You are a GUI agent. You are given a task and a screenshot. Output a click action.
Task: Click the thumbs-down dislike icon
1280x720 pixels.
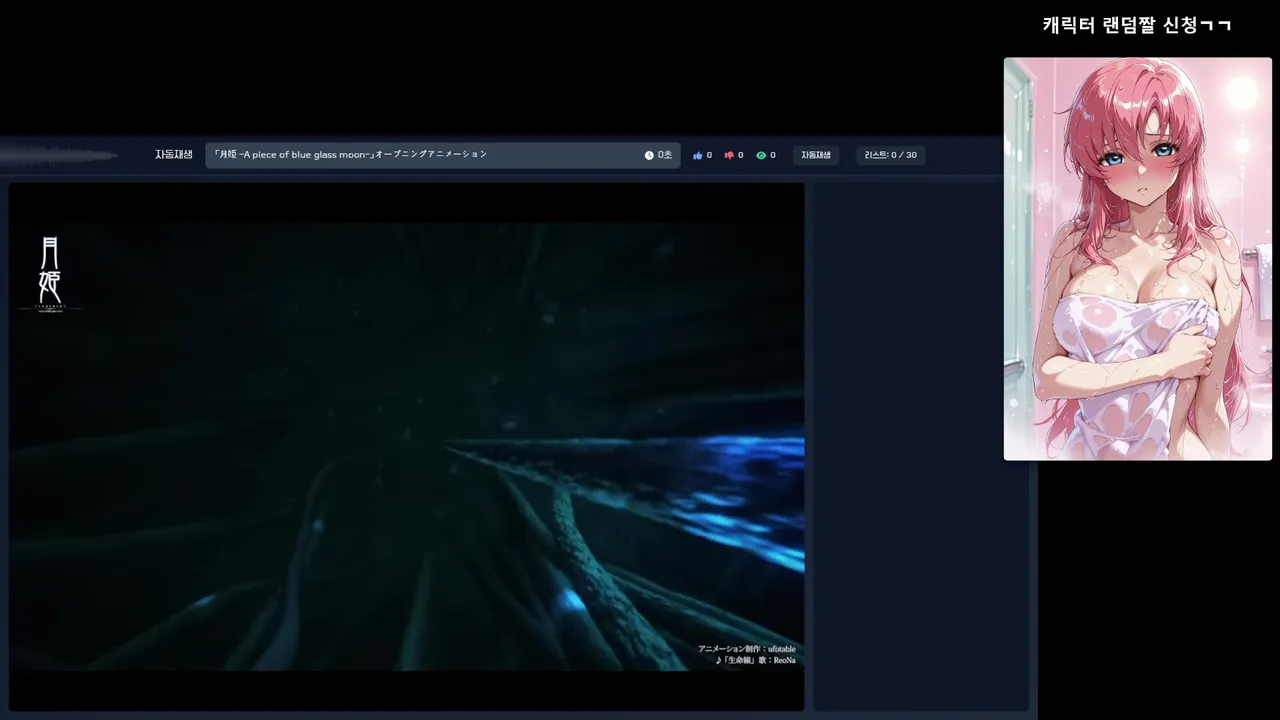coord(729,155)
